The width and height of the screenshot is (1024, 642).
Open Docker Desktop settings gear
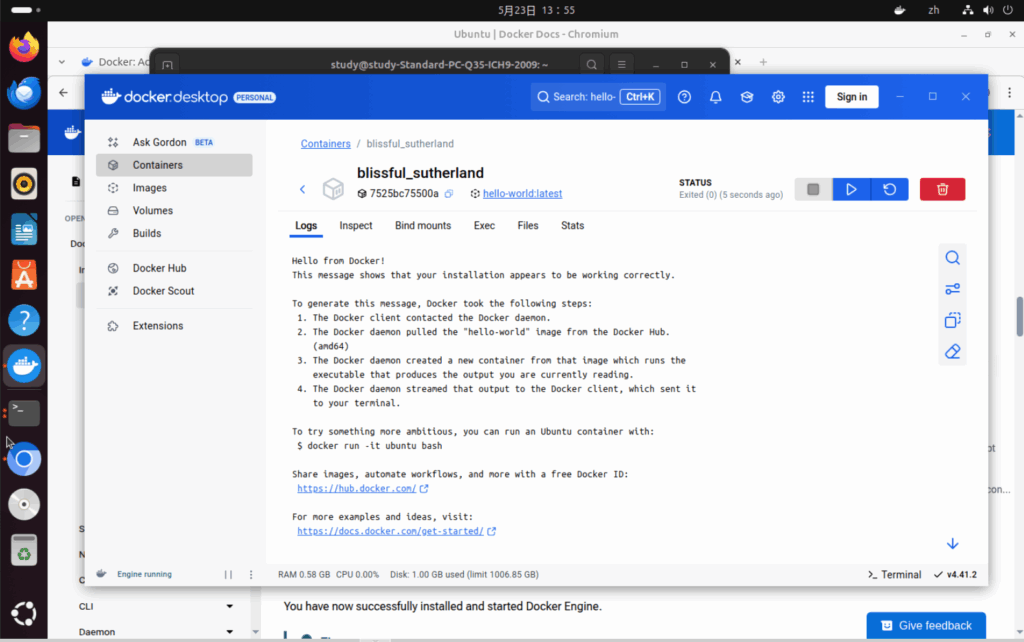pyautogui.click(x=778, y=97)
